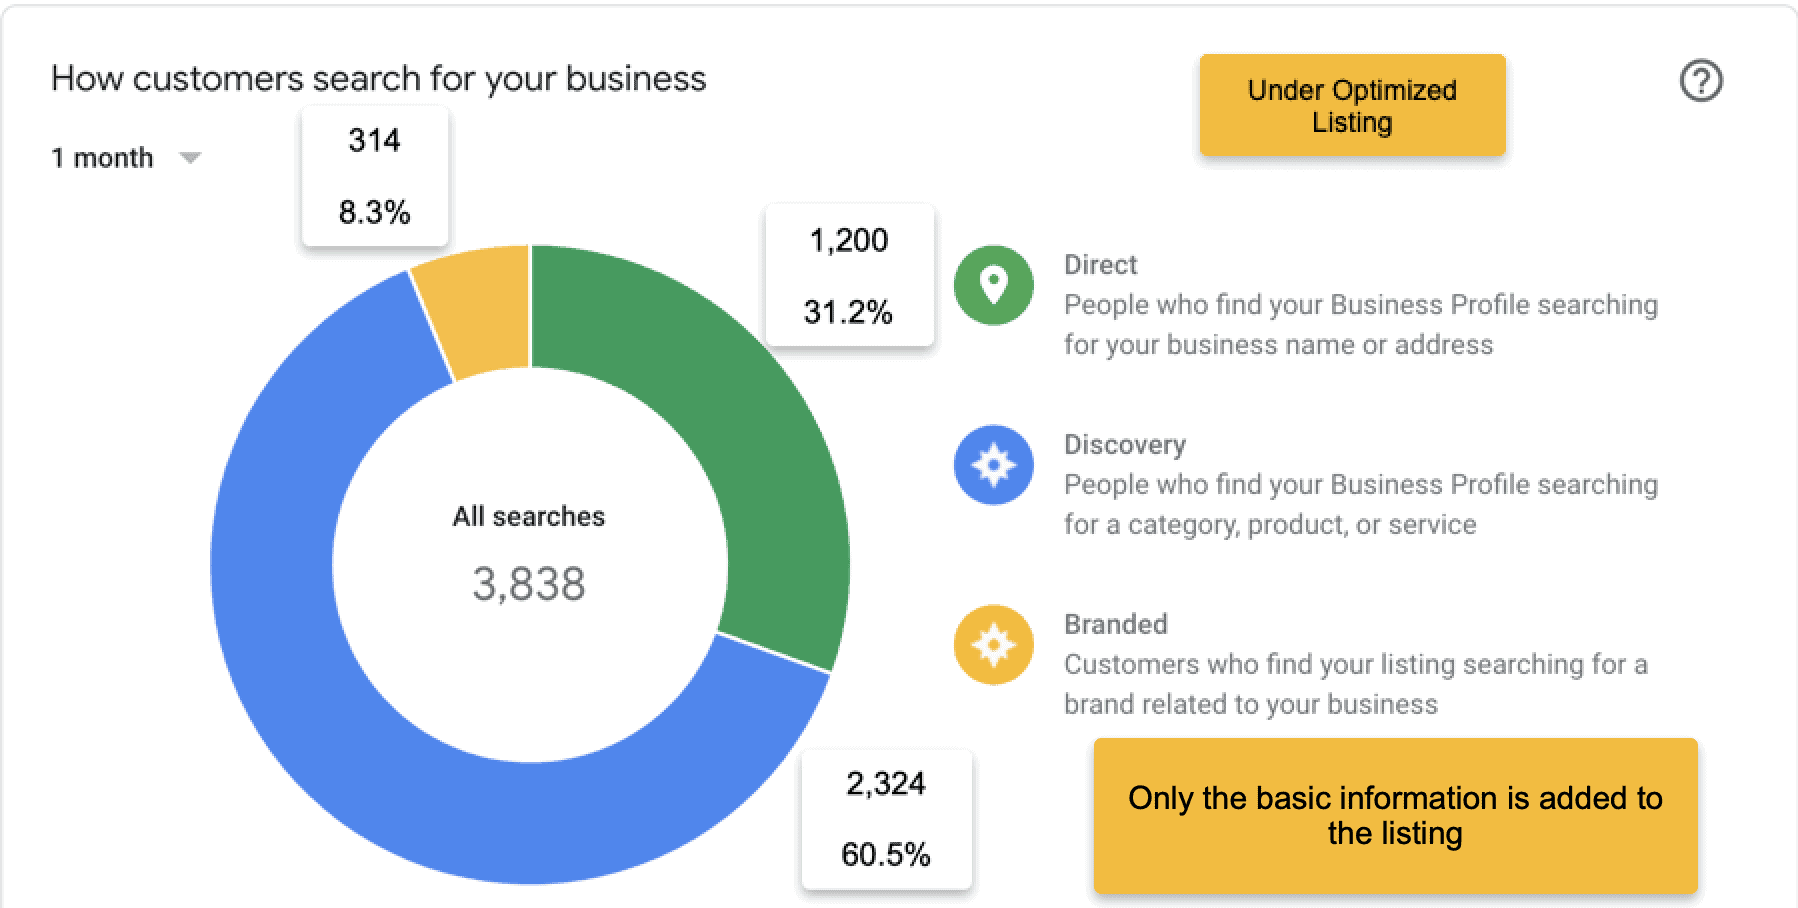Click the green Direct location pin icon
The height and width of the screenshot is (908, 1798).
(x=993, y=285)
